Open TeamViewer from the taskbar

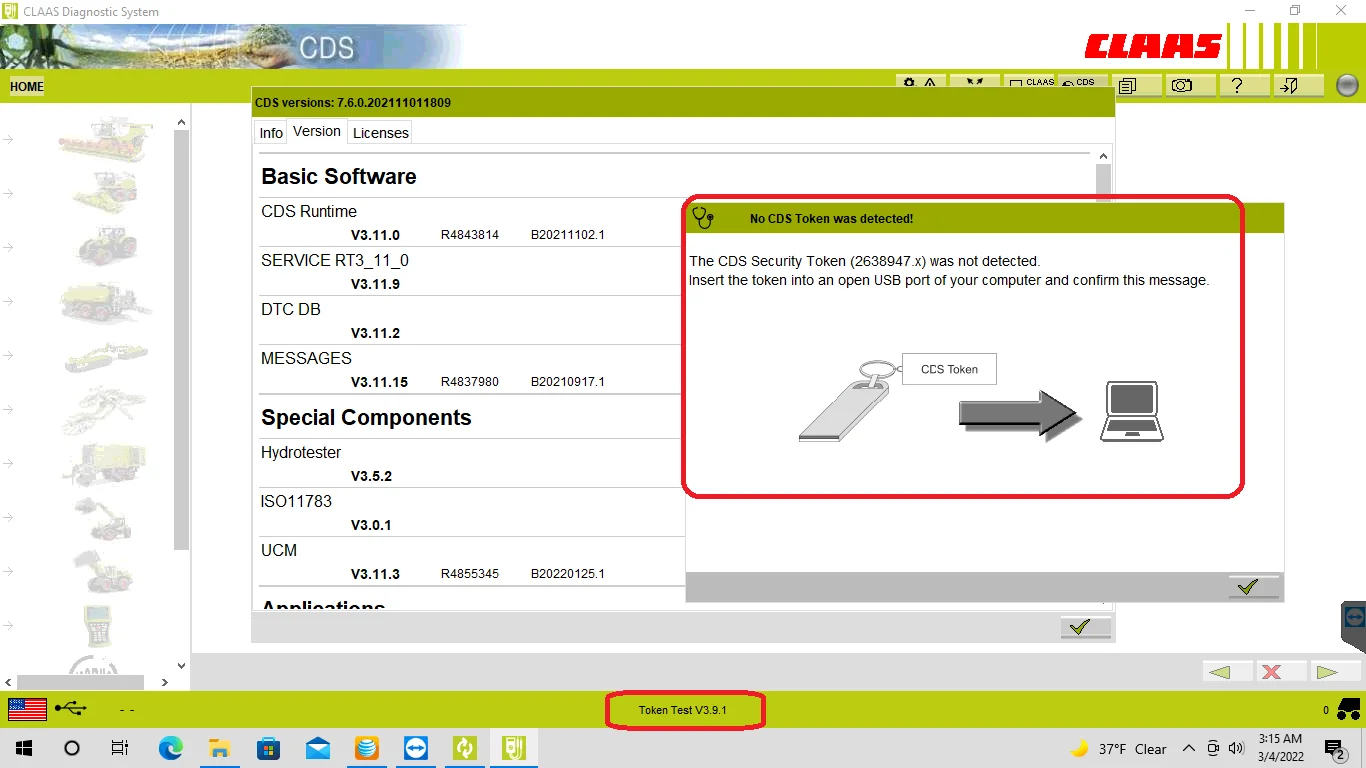point(415,748)
